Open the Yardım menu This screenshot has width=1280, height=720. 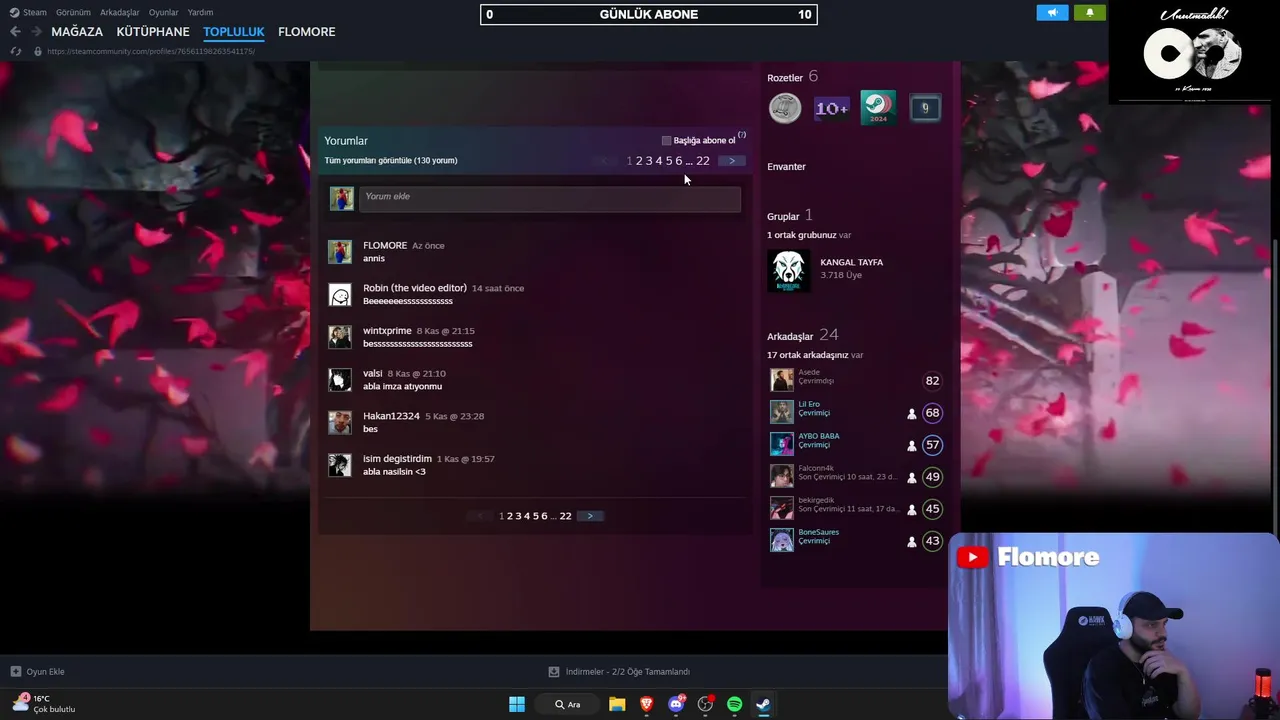point(200,12)
